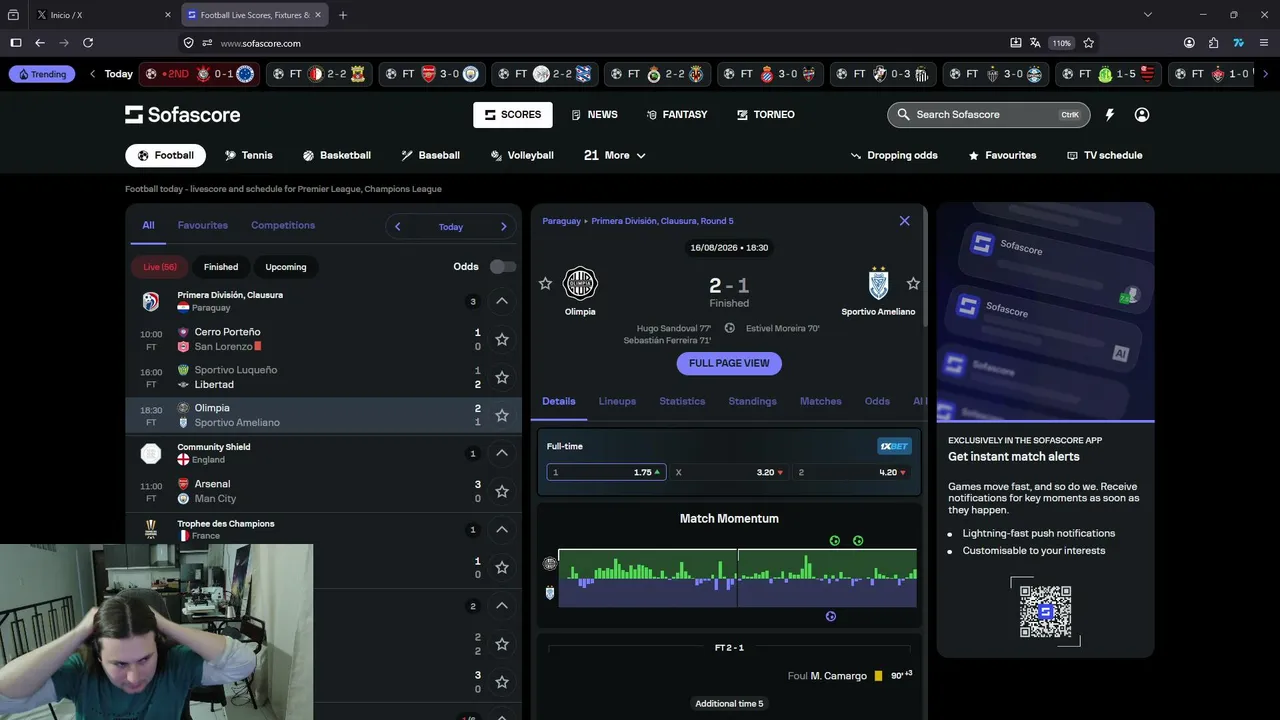Collapse the Trophee des Champions section
This screenshot has width=1280, height=720.
point(502,529)
